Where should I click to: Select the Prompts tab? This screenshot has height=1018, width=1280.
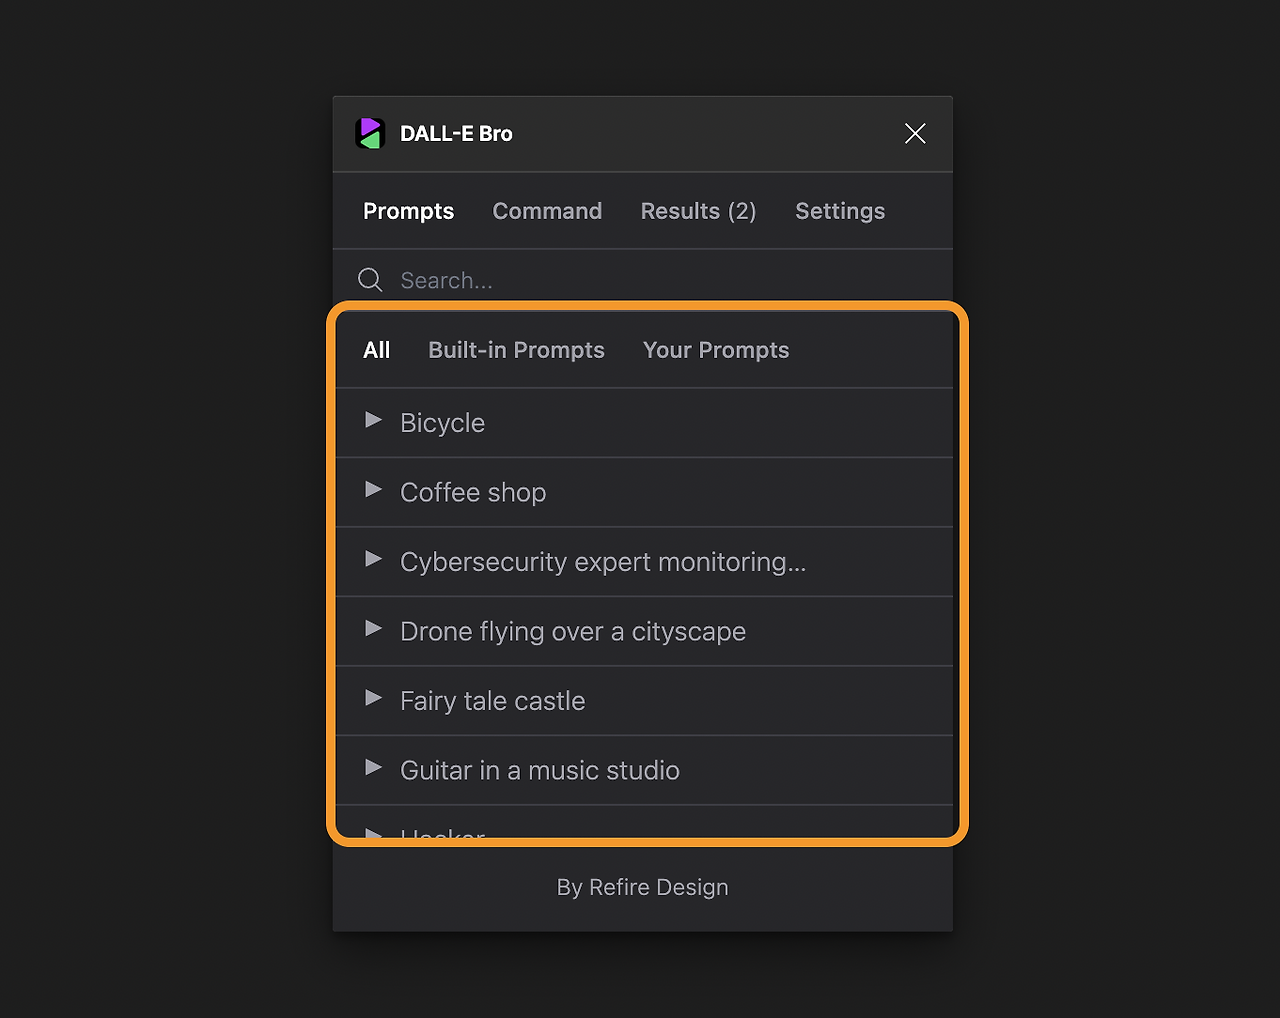tap(408, 211)
